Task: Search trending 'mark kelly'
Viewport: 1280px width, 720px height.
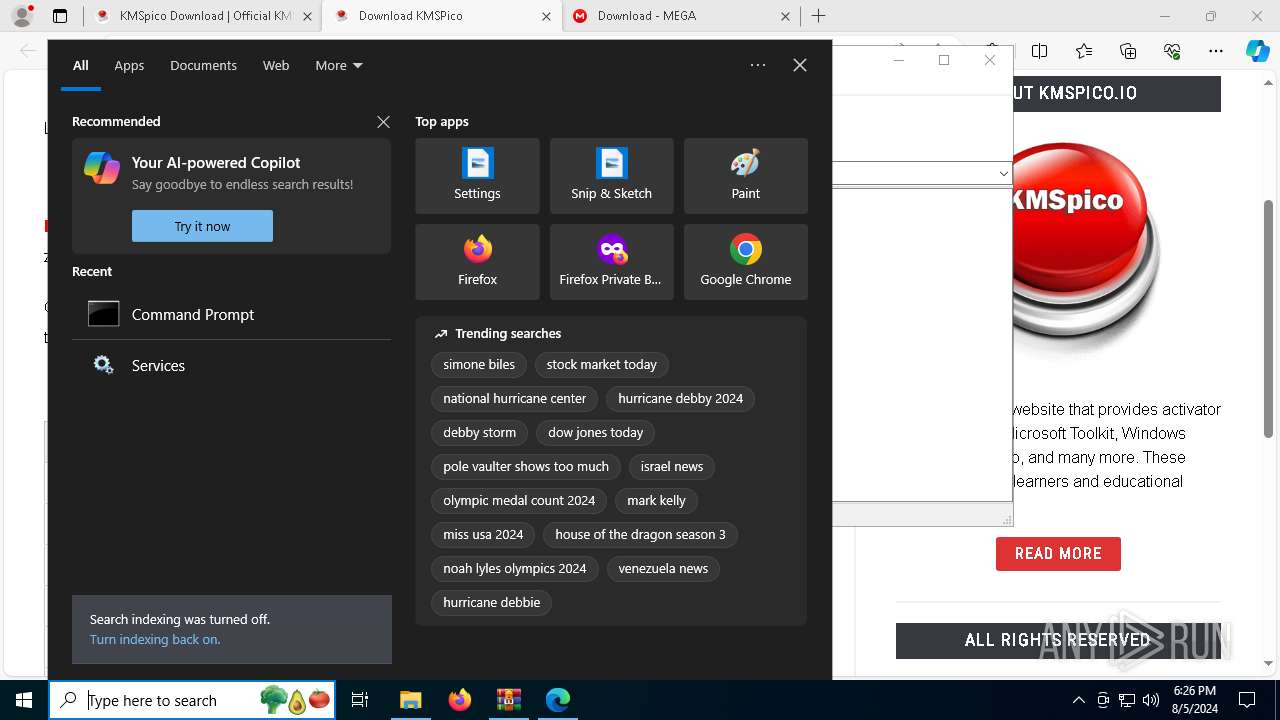Action: point(657,501)
